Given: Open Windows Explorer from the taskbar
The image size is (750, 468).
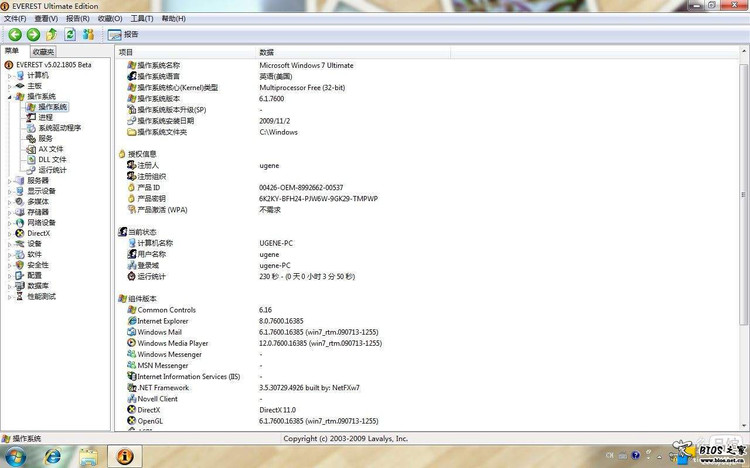Looking at the screenshot, I should point(88,456).
